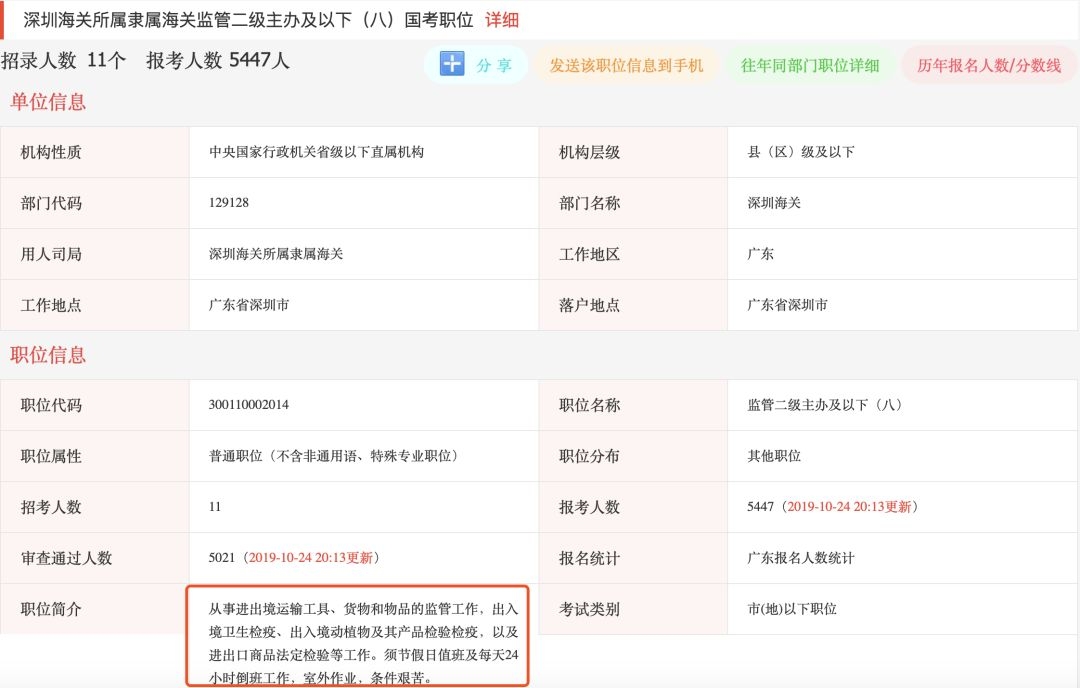
Task: Click the 报名统计 label cell
Action: [633, 559]
